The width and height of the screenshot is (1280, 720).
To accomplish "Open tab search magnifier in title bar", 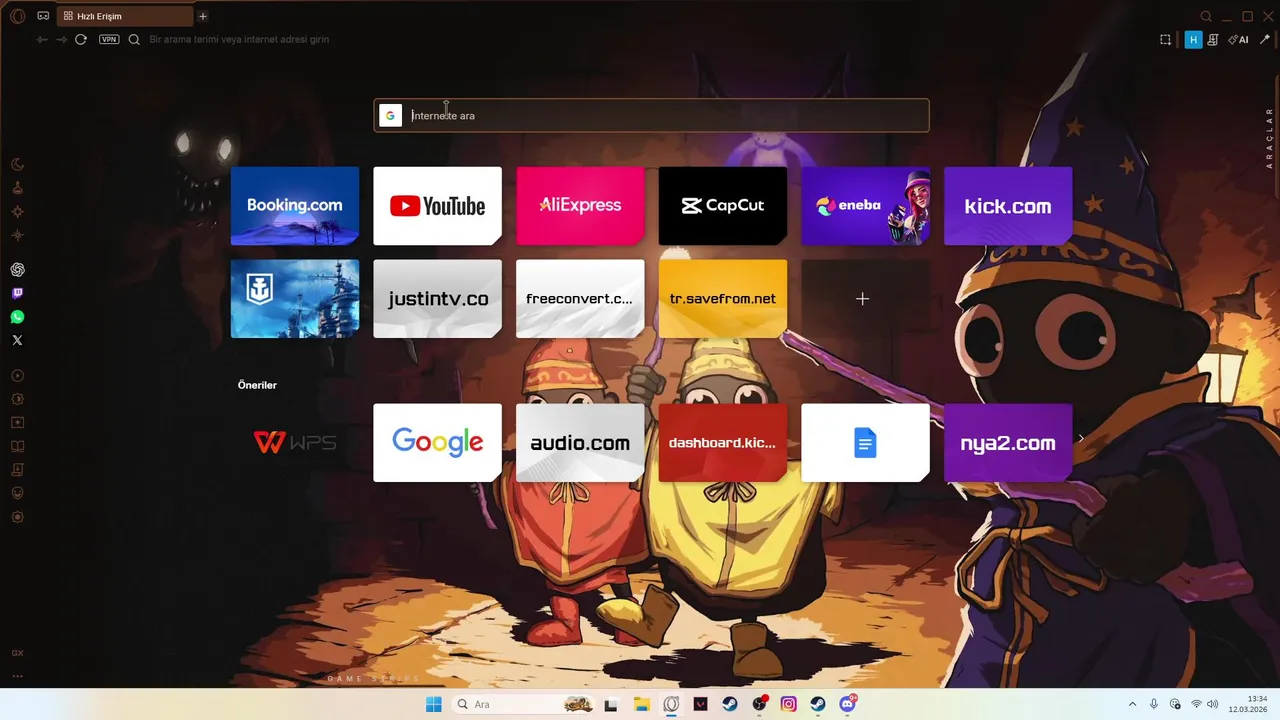I will [x=1206, y=16].
